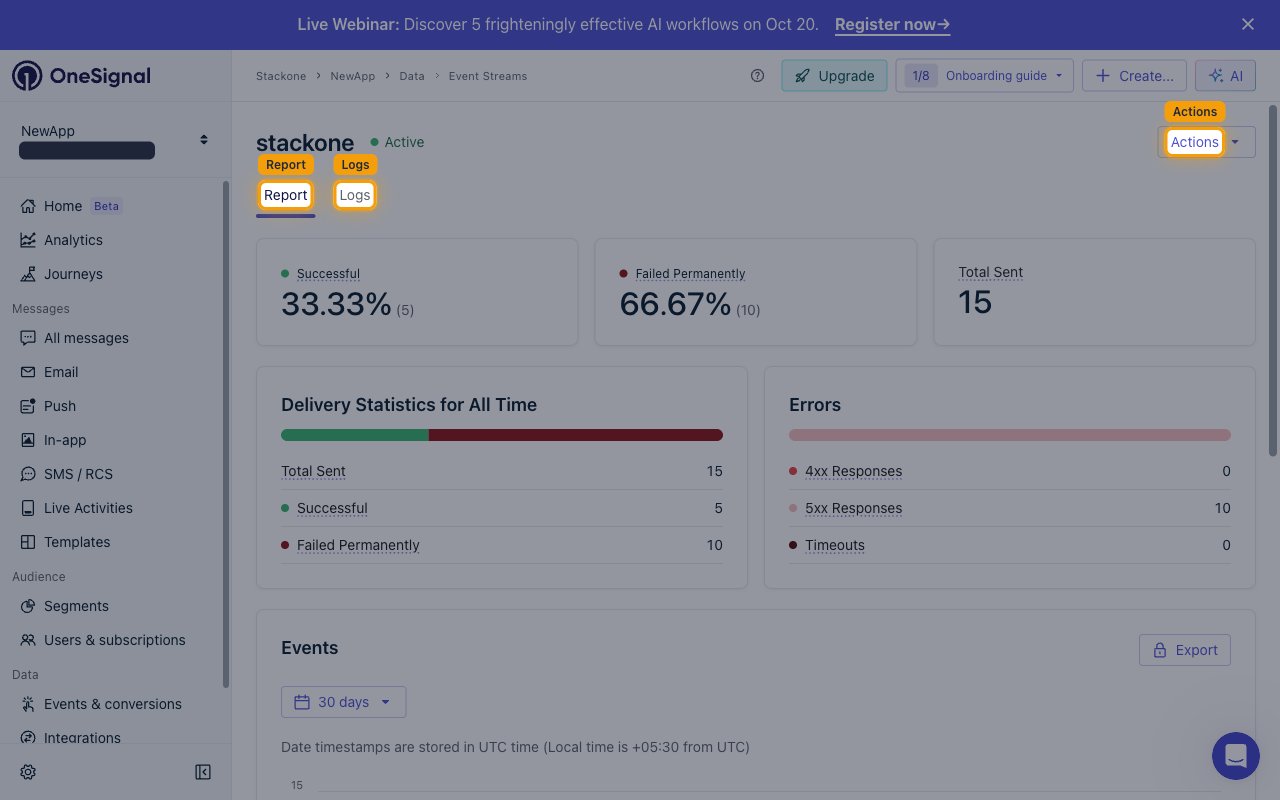Click the NewApp breadcrumb
This screenshot has height=800, width=1280.
coord(353,76)
